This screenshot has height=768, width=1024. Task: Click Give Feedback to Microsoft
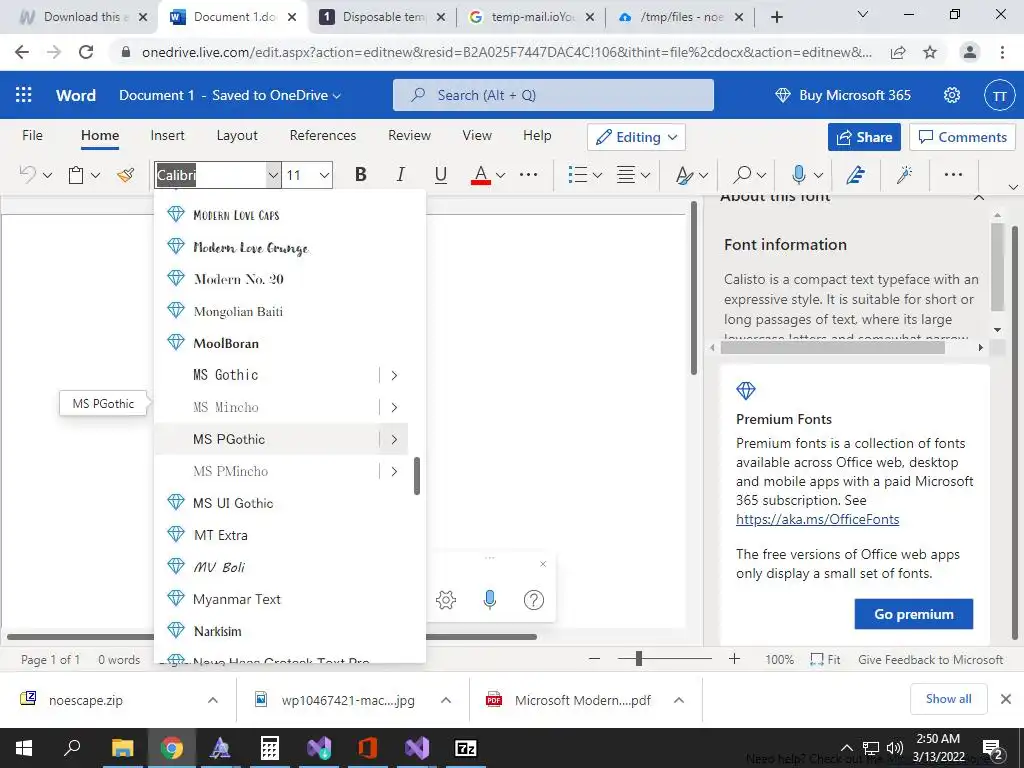tap(930, 660)
